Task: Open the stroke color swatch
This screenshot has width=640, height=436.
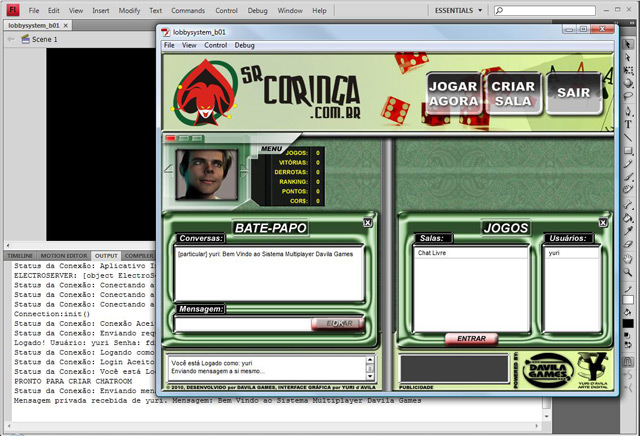Action: (x=628, y=300)
